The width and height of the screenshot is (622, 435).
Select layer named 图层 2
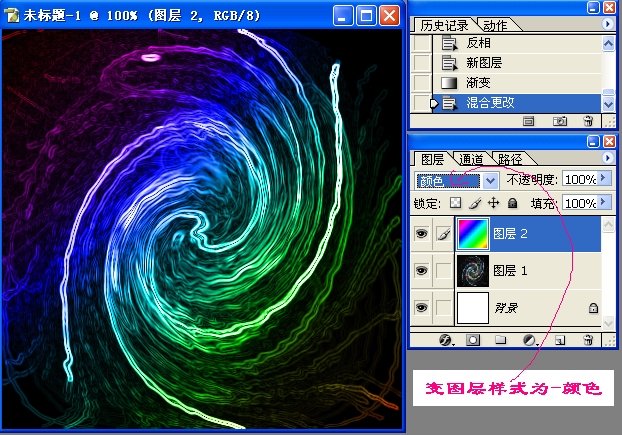(x=510, y=234)
